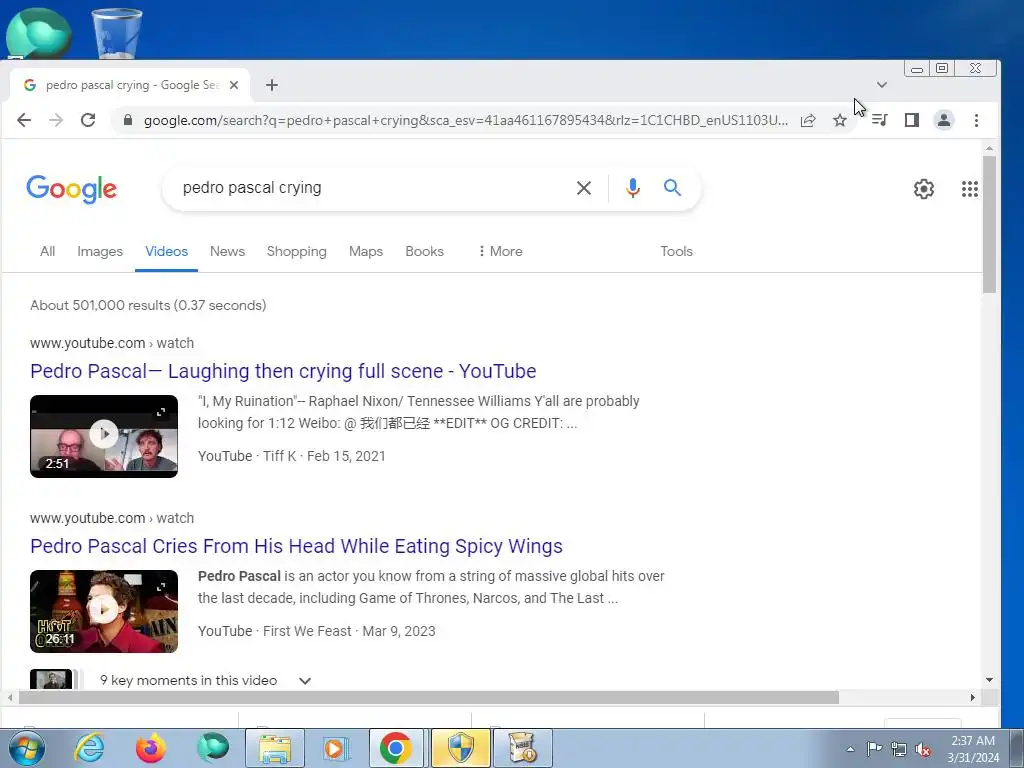Switch to the News results tab
Screen dimensions: 1024x768
pos(227,251)
